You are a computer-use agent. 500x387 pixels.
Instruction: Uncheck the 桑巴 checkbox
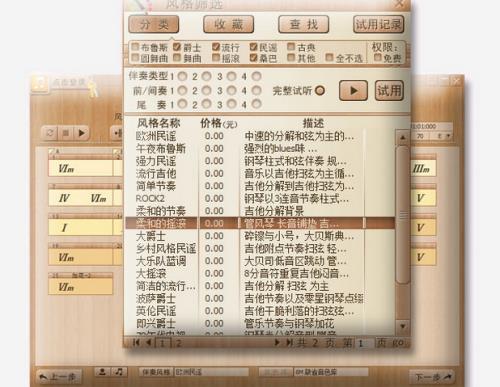click(x=254, y=58)
